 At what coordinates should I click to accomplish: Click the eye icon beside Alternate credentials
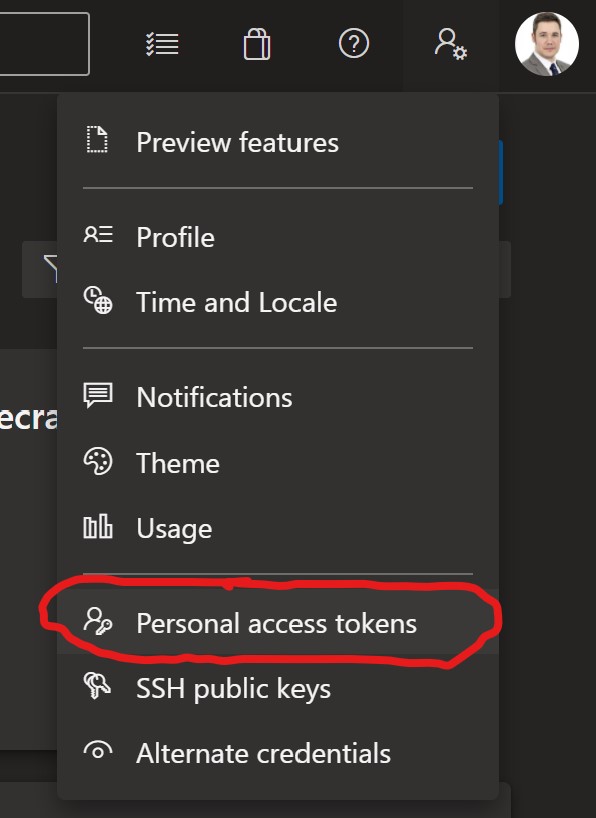(x=98, y=750)
